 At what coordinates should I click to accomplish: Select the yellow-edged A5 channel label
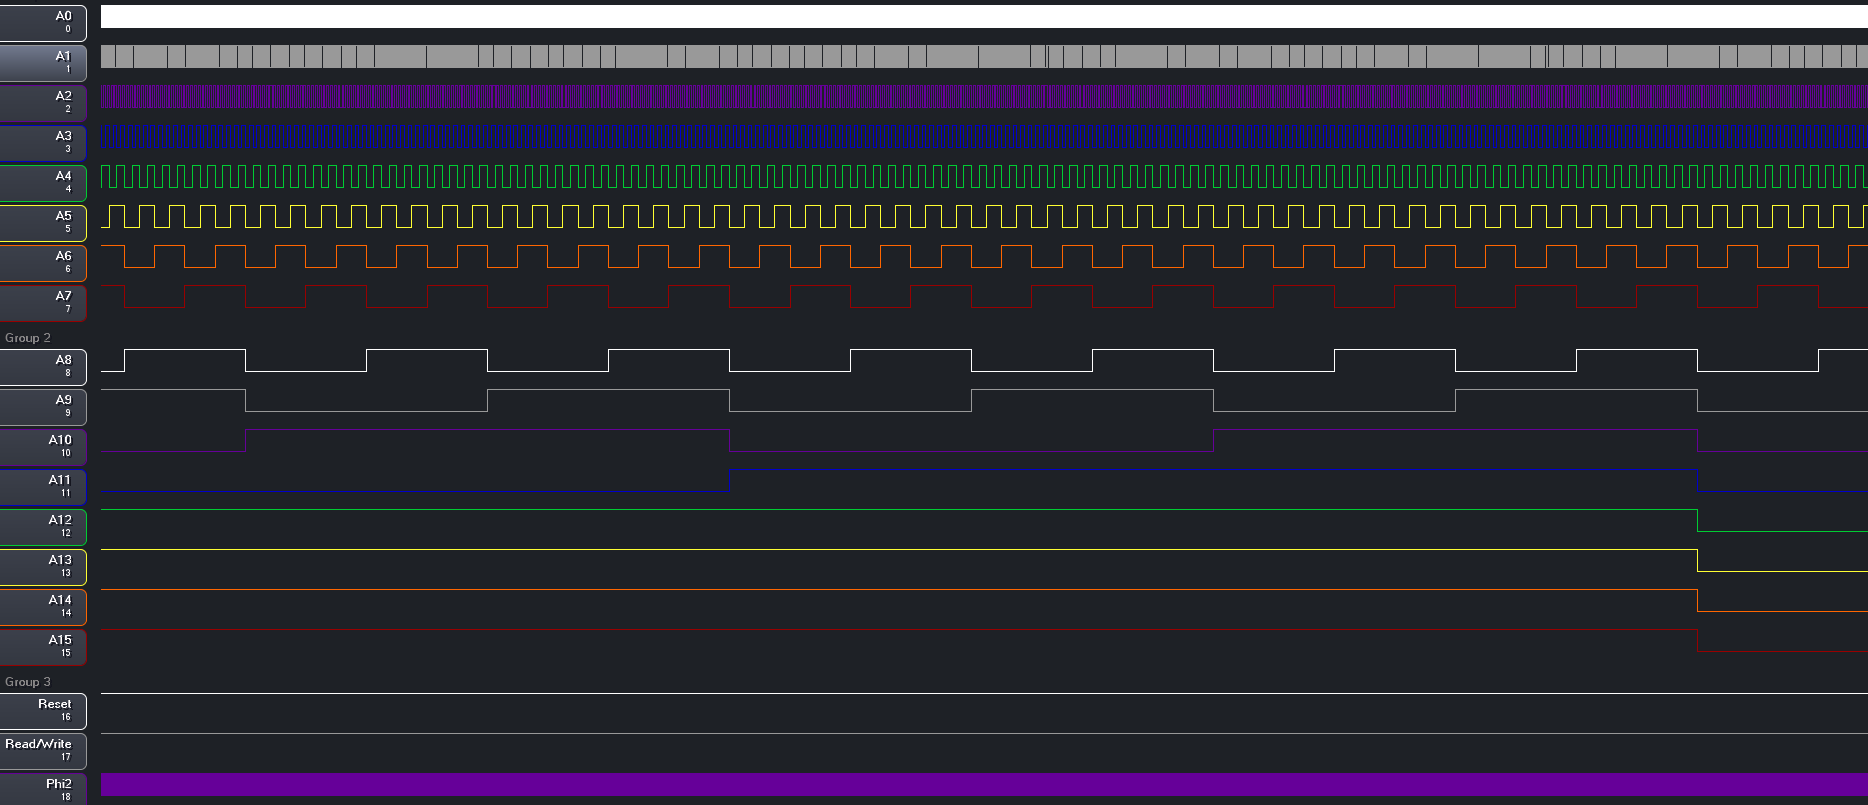(x=43, y=222)
